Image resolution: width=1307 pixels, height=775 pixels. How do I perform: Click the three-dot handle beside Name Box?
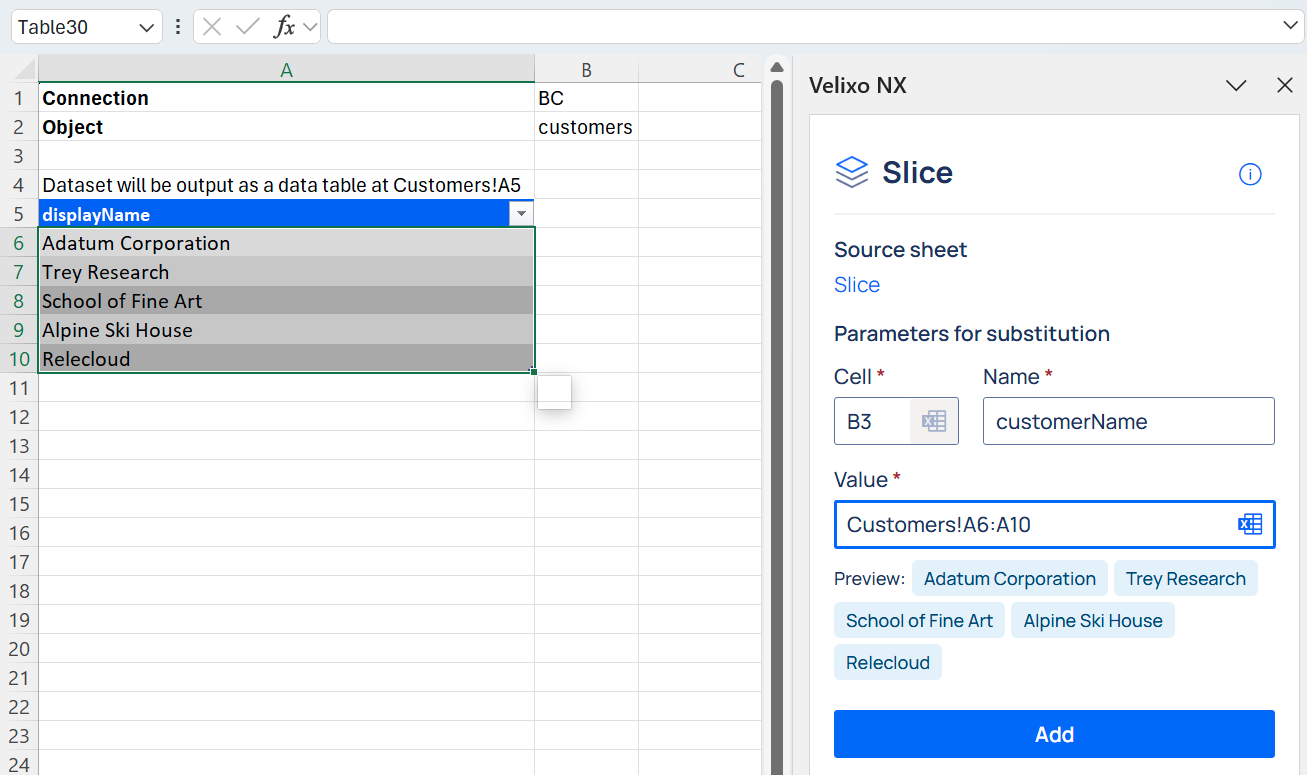[178, 27]
